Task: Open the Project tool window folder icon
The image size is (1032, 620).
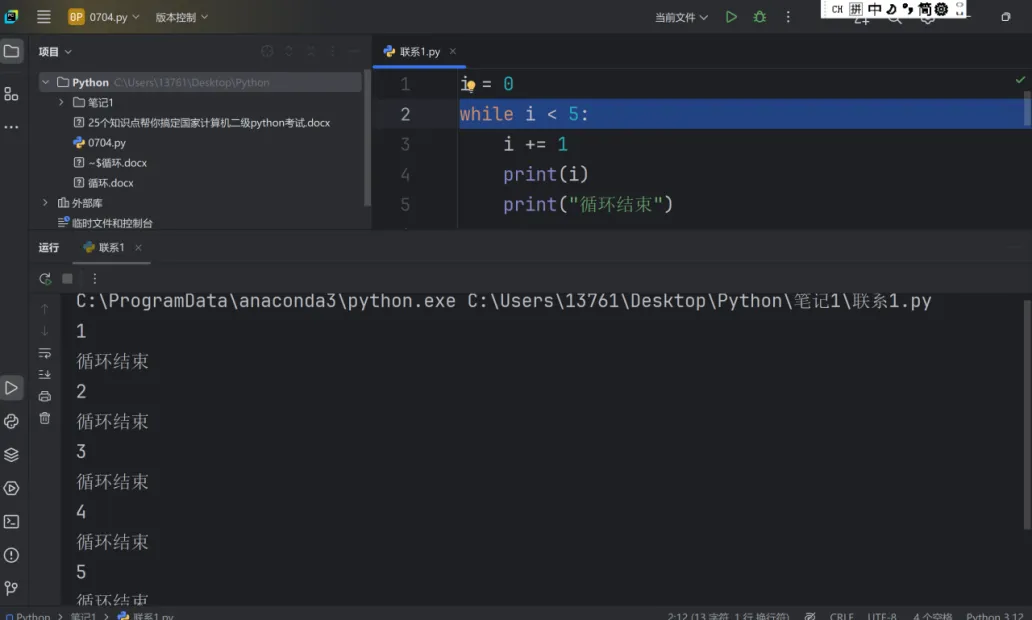Action: (12, 51)
